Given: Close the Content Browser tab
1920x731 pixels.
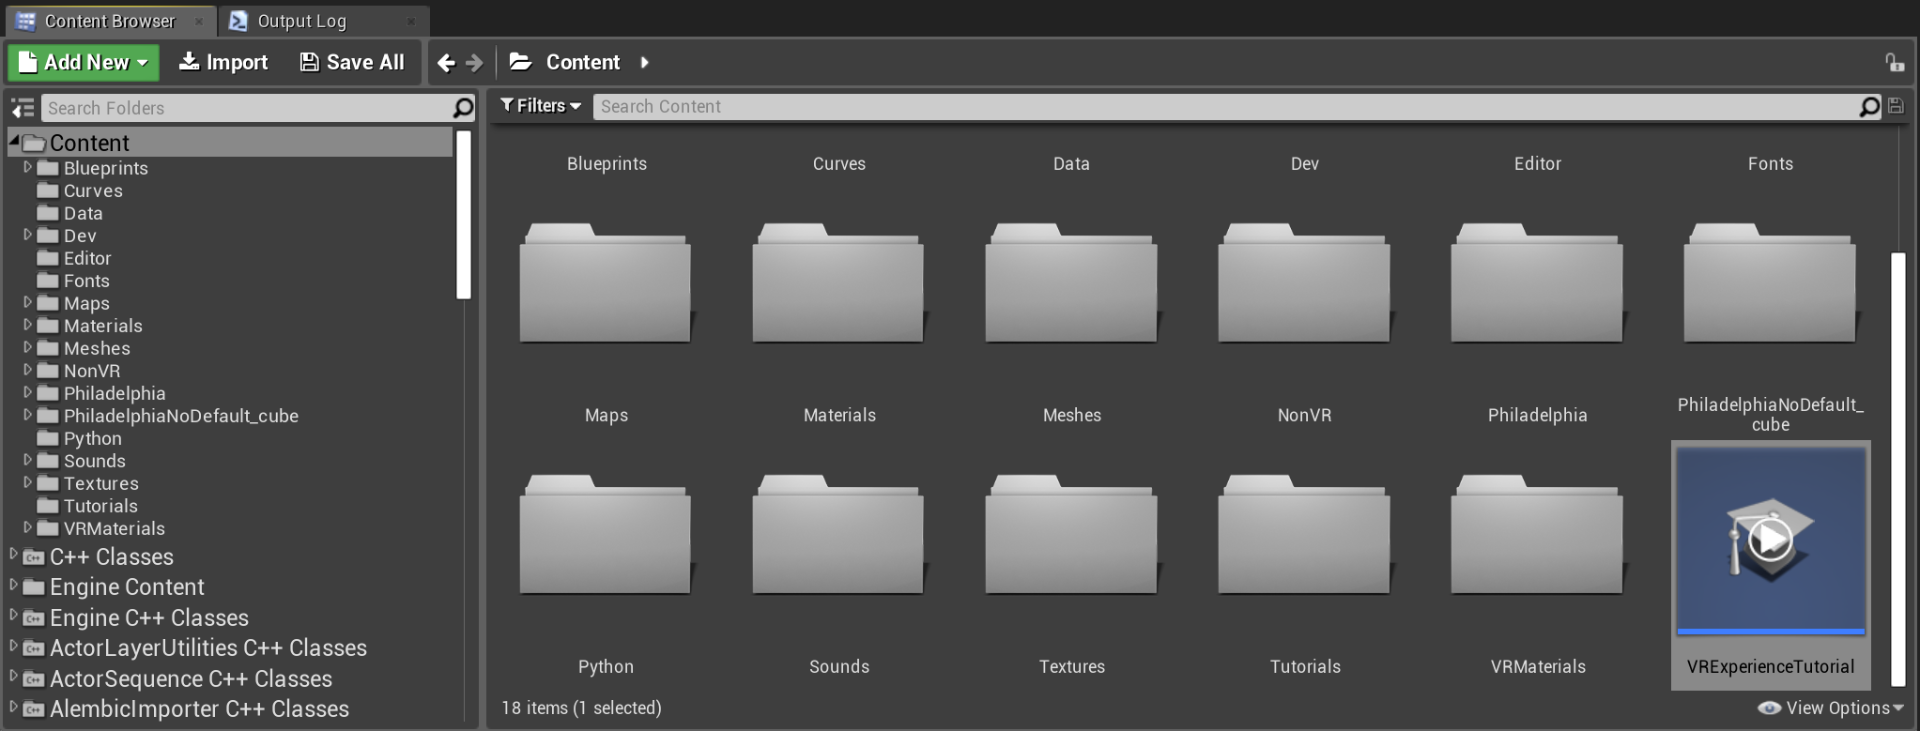Looking at the screenshot, I should pos(199,21).
